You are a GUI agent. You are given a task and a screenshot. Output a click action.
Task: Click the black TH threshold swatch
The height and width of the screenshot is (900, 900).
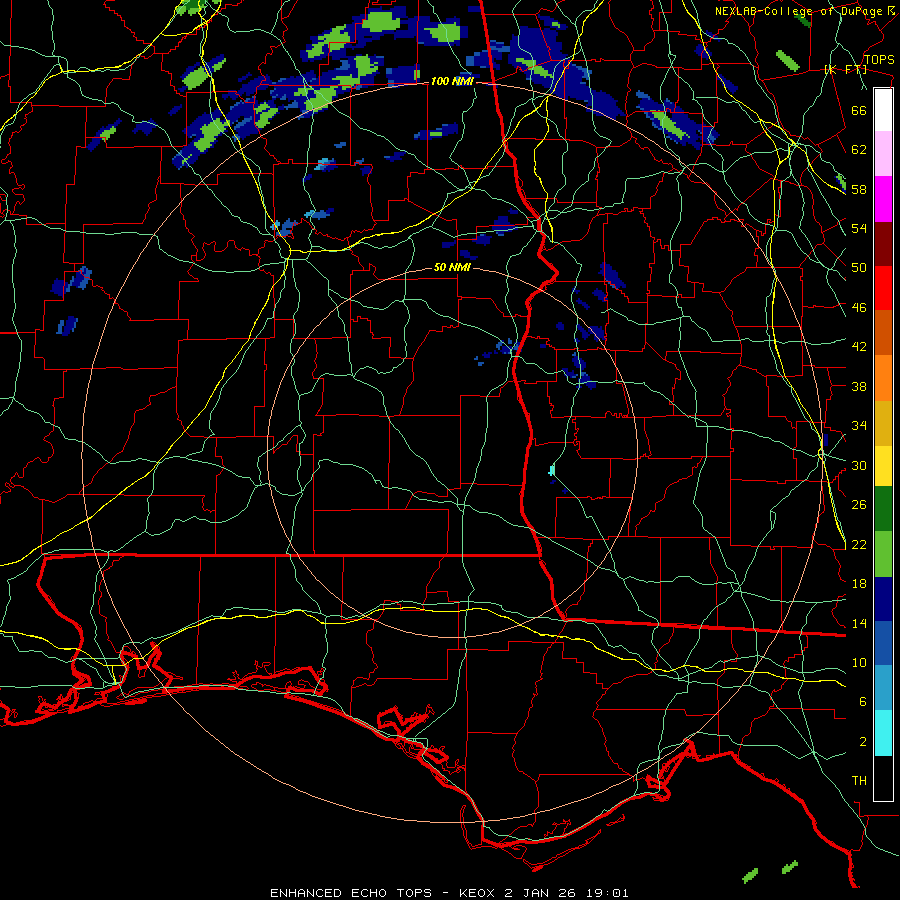[883, 778]
